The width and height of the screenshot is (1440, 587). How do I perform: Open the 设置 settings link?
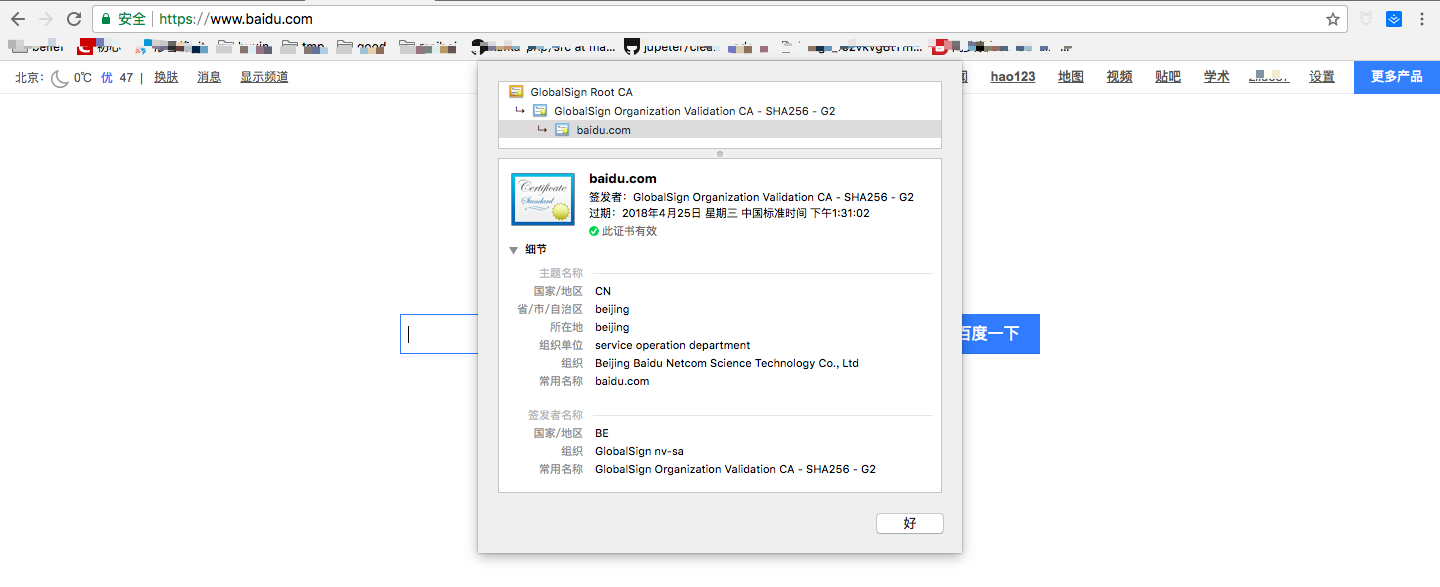[1322, 77]
